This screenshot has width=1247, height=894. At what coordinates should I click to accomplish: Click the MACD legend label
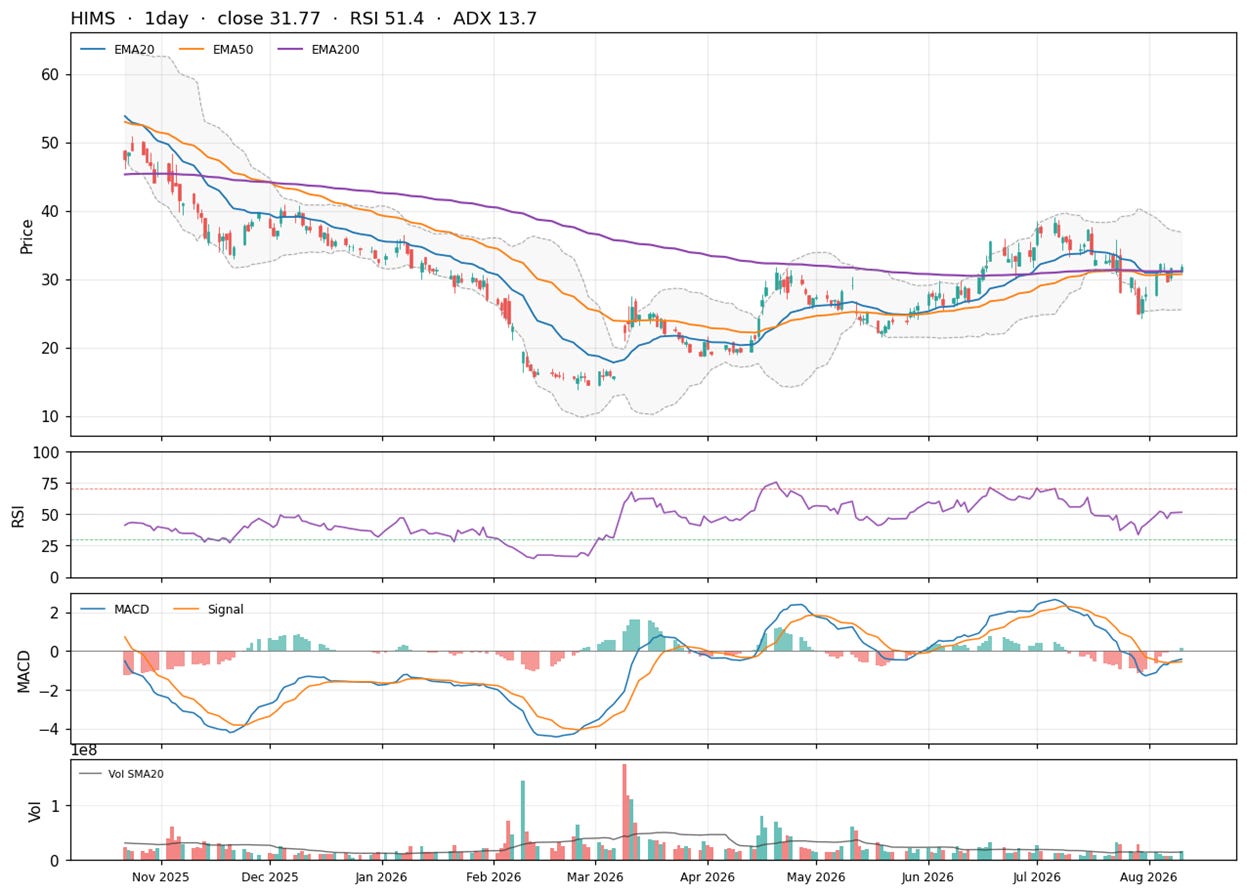coord(132,609)
